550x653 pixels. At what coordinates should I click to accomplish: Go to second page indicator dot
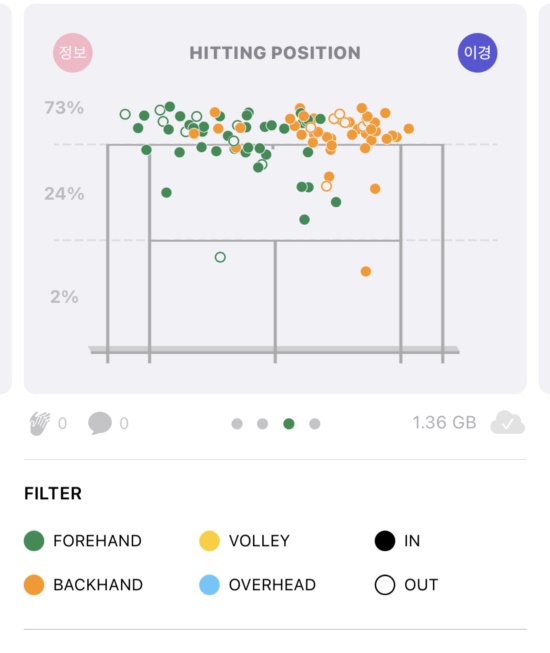tap(263, 424)
